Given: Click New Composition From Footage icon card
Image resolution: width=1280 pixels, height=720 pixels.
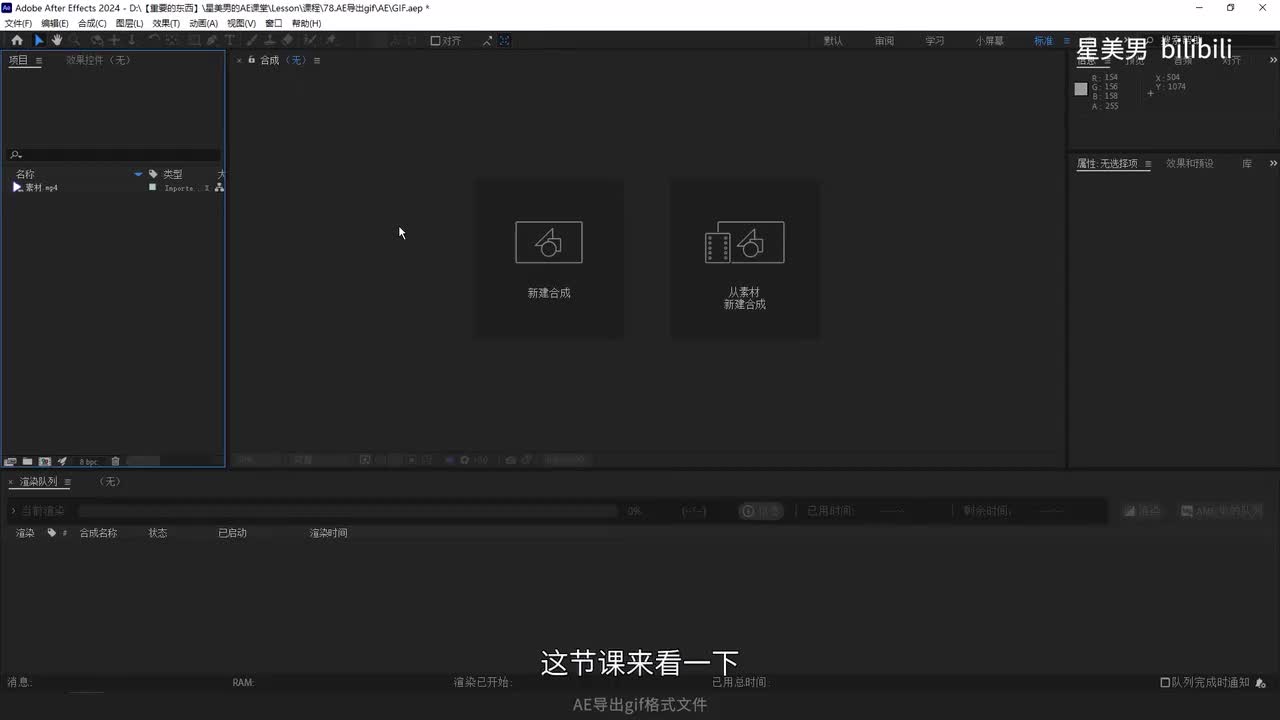Looking at the screenshot, I should [x=745, y=258].
